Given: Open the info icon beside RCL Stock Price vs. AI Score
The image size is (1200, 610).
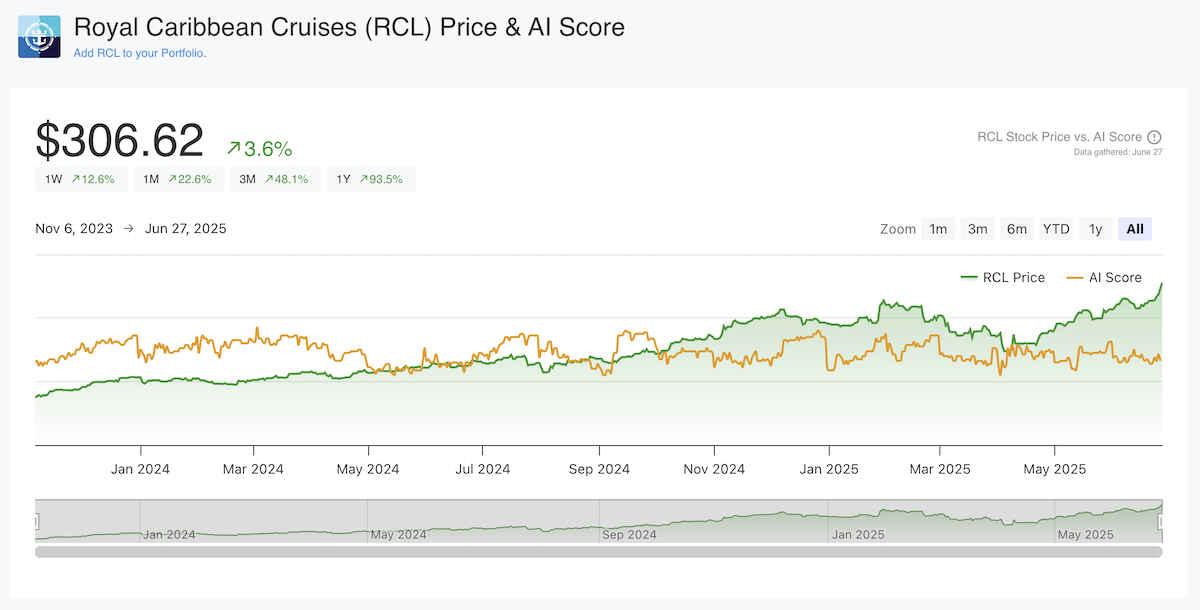Looking at the screenshot, I should [1154, 137].
